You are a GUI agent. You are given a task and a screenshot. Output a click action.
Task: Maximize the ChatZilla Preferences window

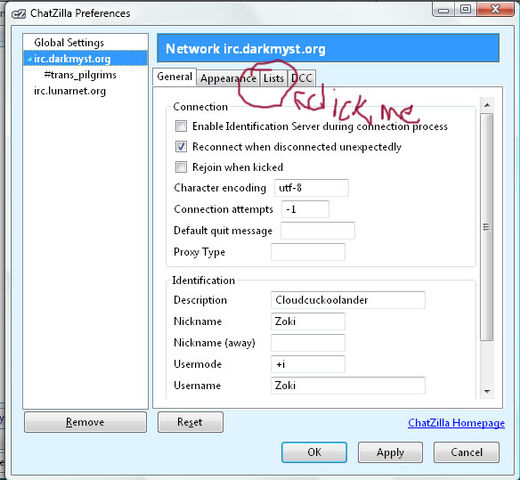click(x=465, y=9)
